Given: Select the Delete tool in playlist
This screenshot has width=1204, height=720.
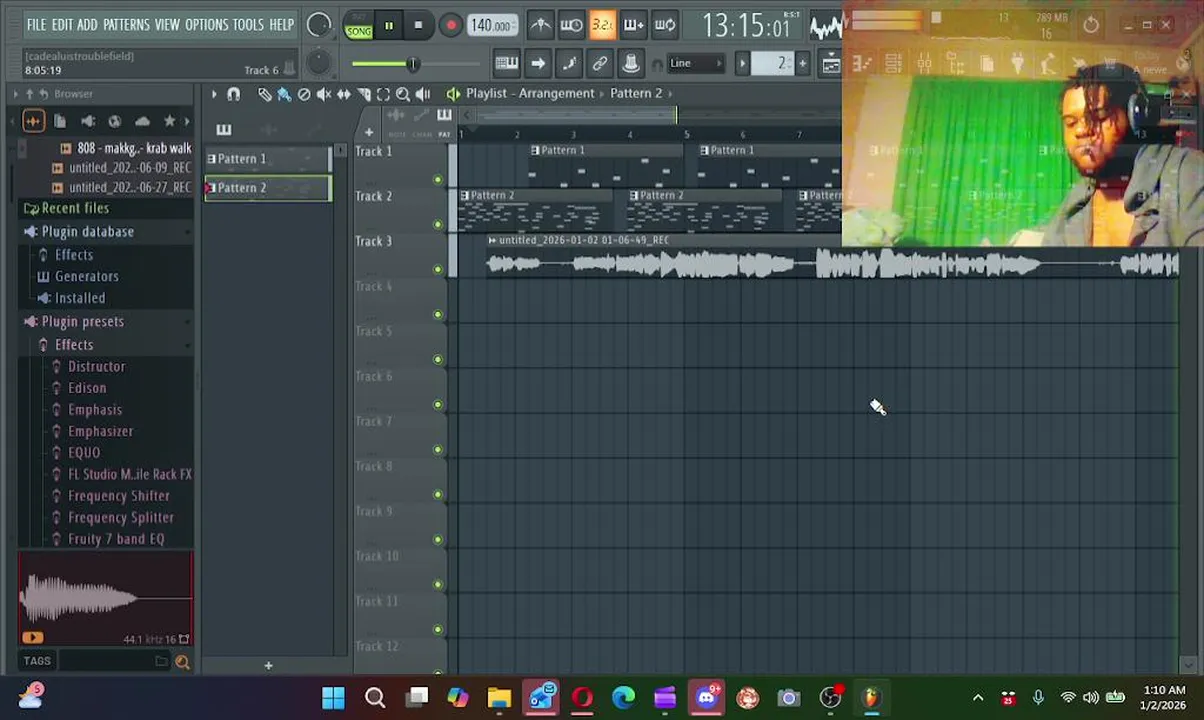Looking at the screenshot, I should 304,94.
